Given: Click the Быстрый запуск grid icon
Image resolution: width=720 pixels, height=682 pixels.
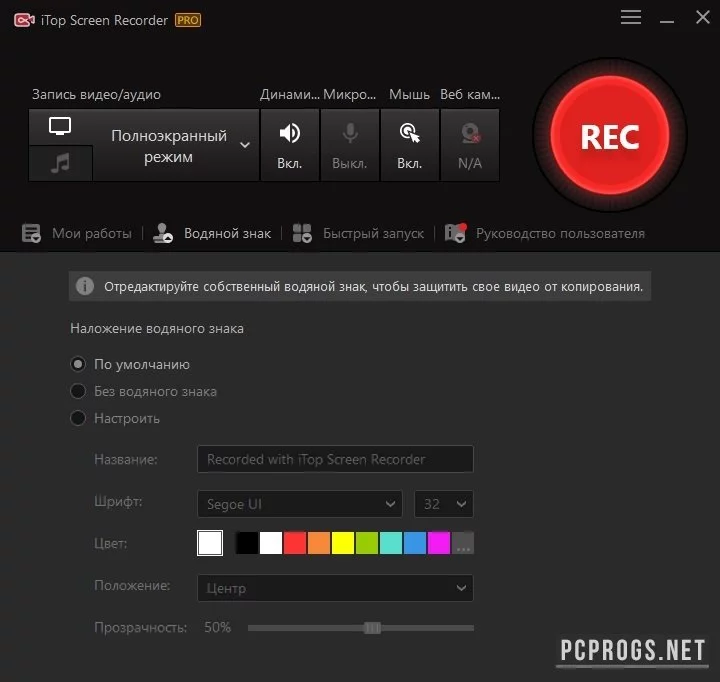Looking at the screenshot, I should pos(302,233).
